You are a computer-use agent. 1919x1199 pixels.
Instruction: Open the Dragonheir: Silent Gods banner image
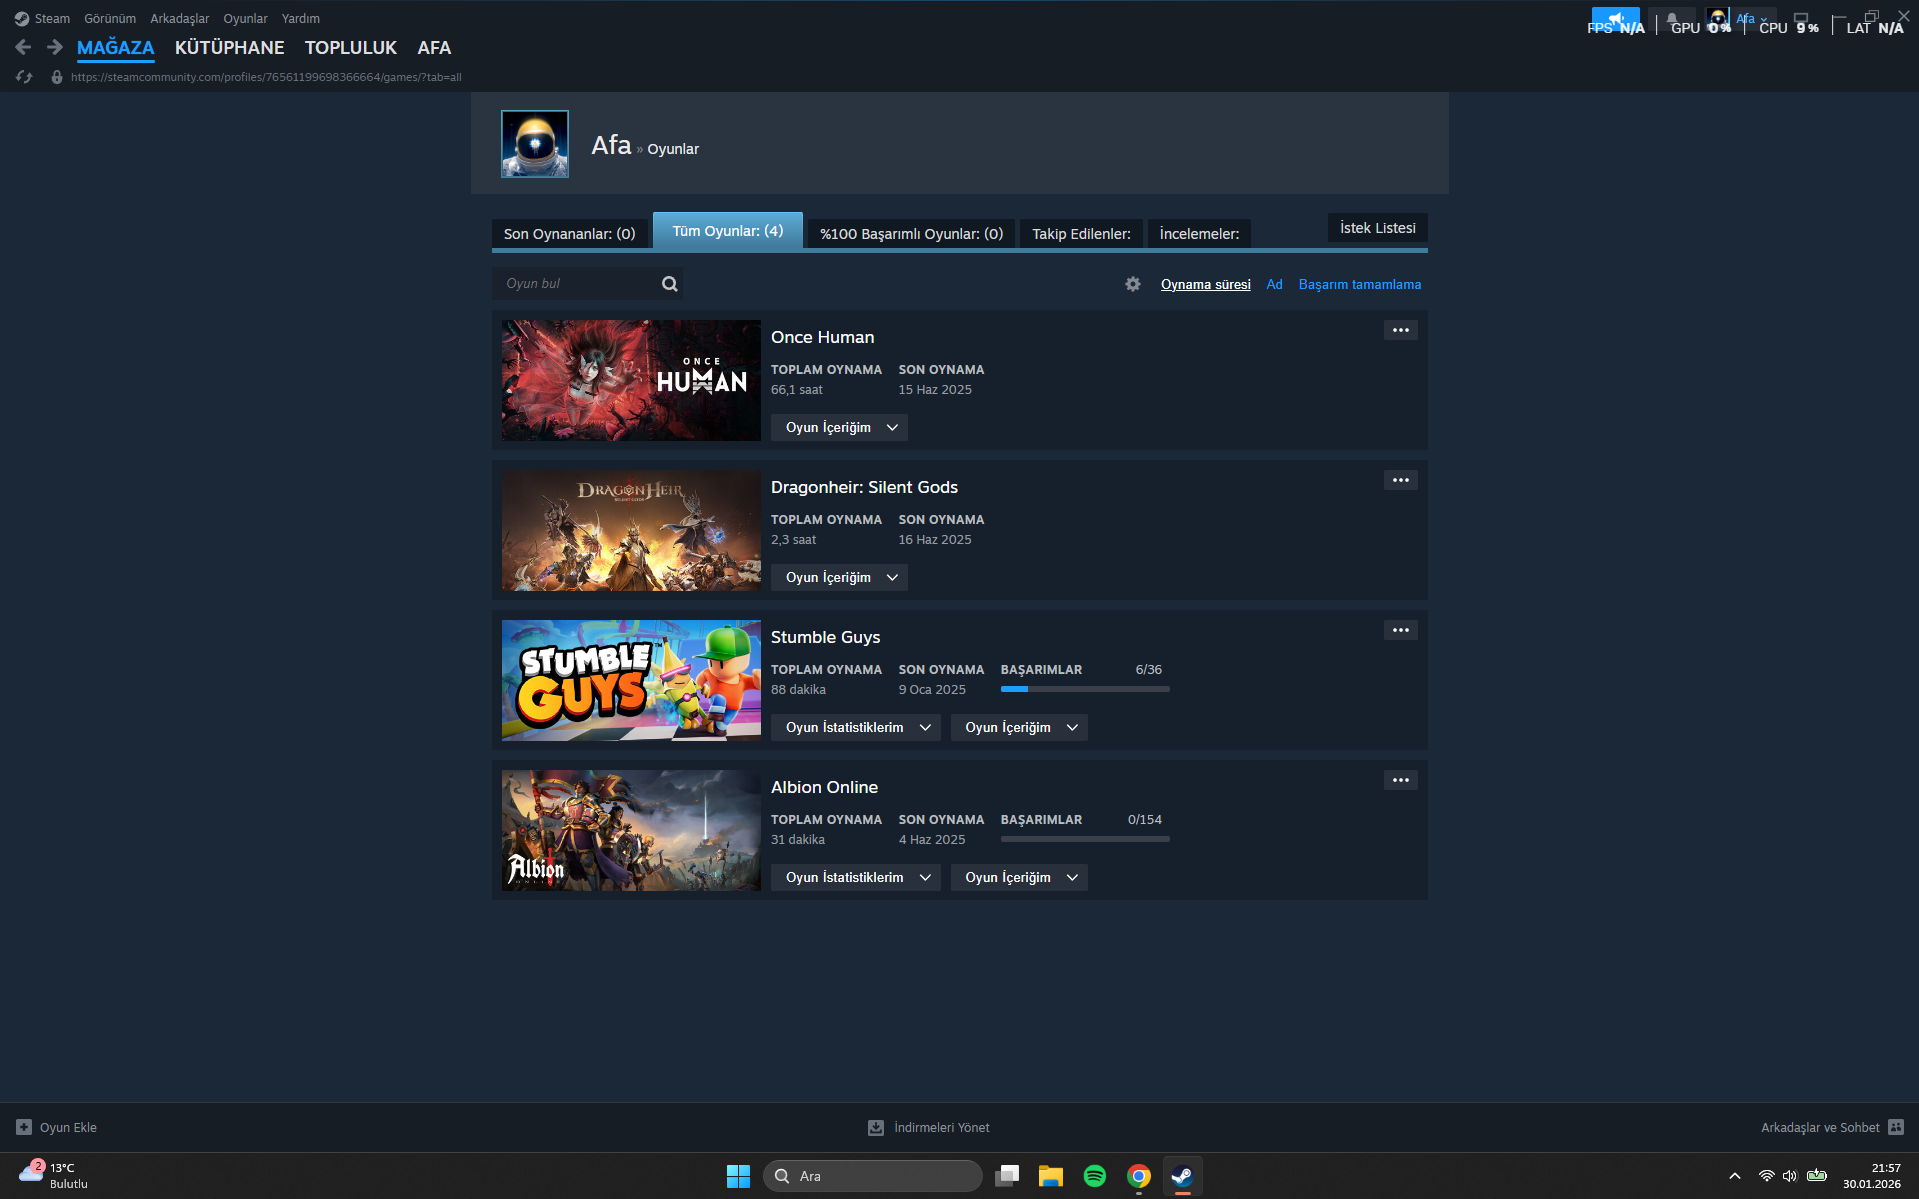tap(631, 531)
